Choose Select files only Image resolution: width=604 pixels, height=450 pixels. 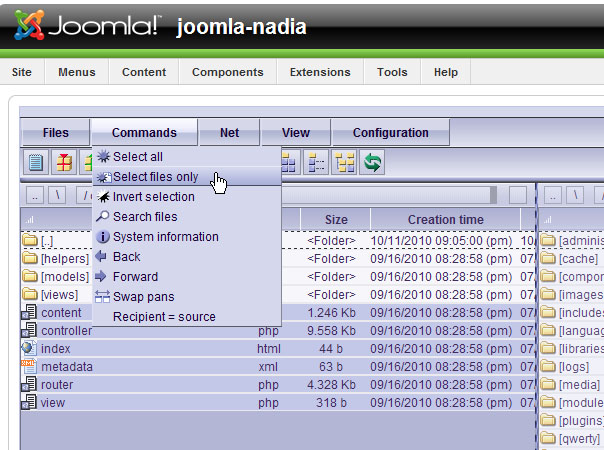click(187, 176)
